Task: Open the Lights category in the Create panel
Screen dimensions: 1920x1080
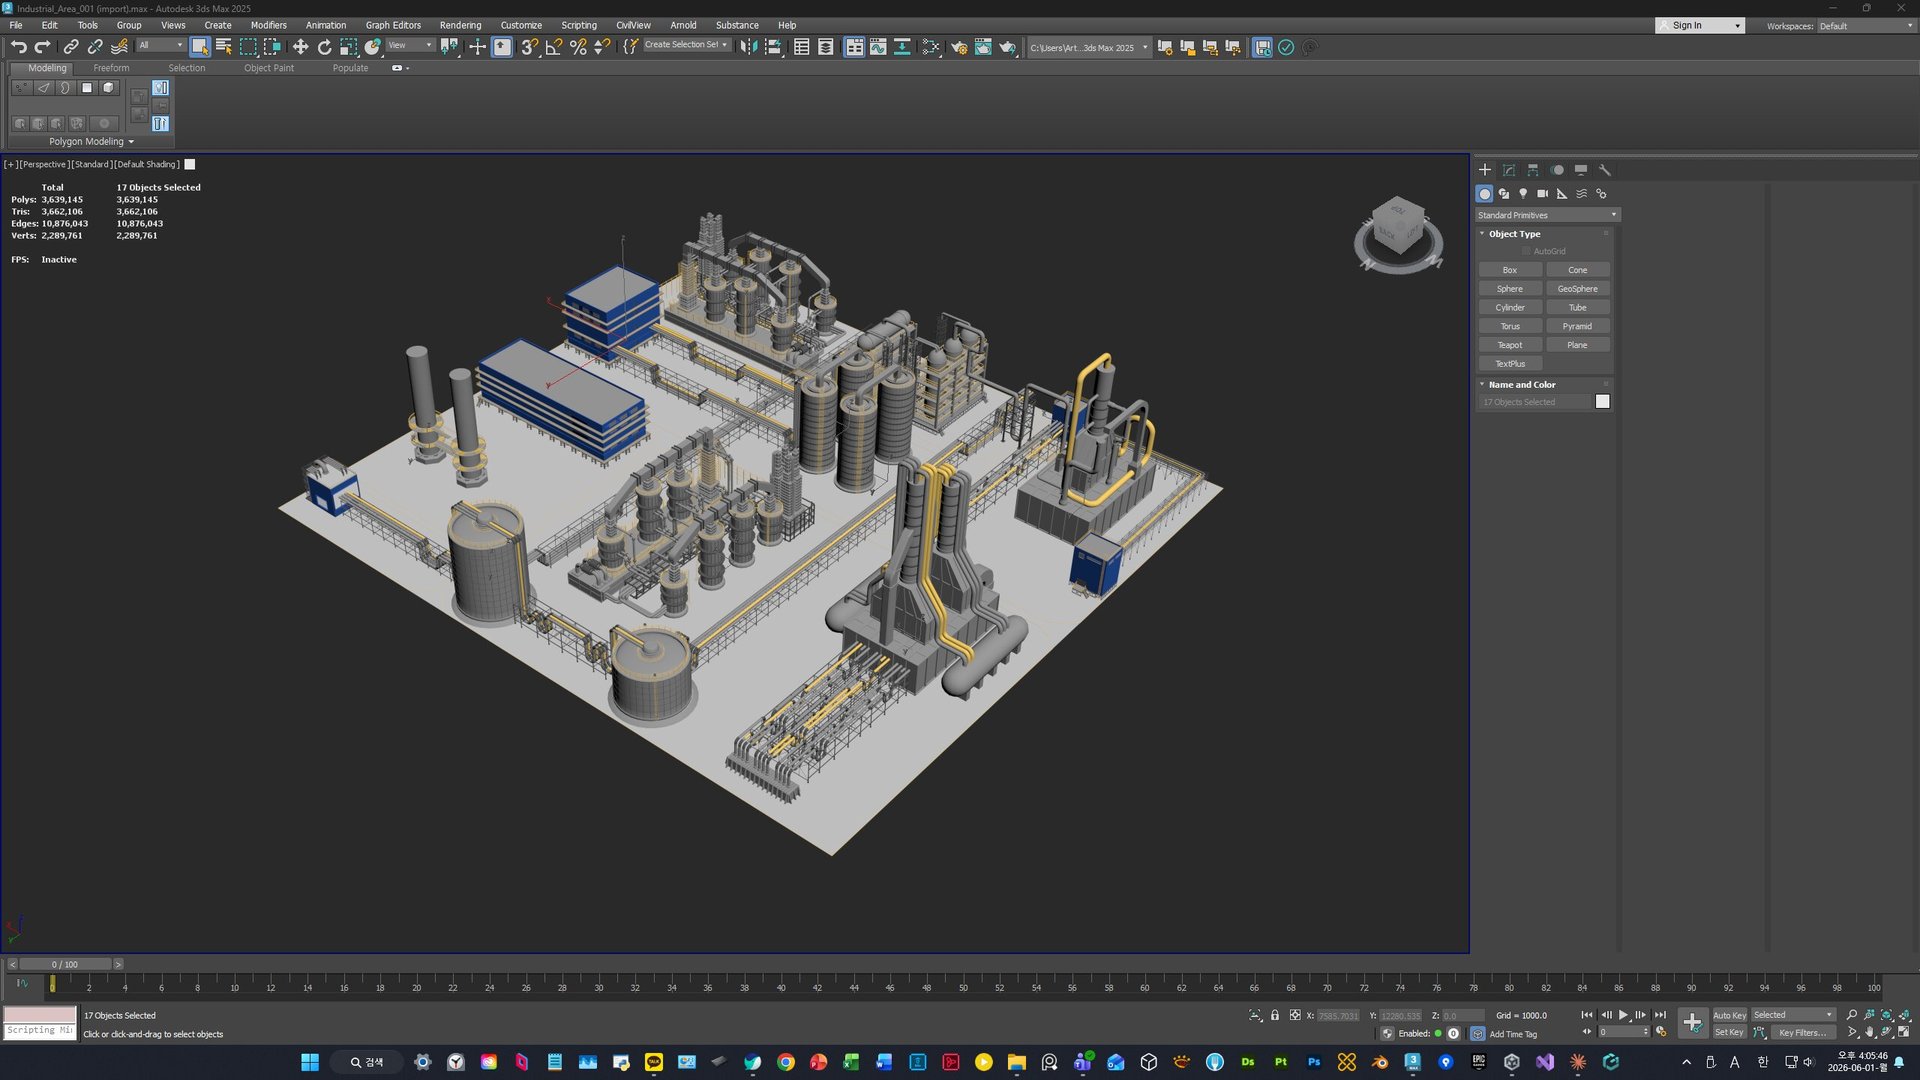Action: pos(1523,194)
